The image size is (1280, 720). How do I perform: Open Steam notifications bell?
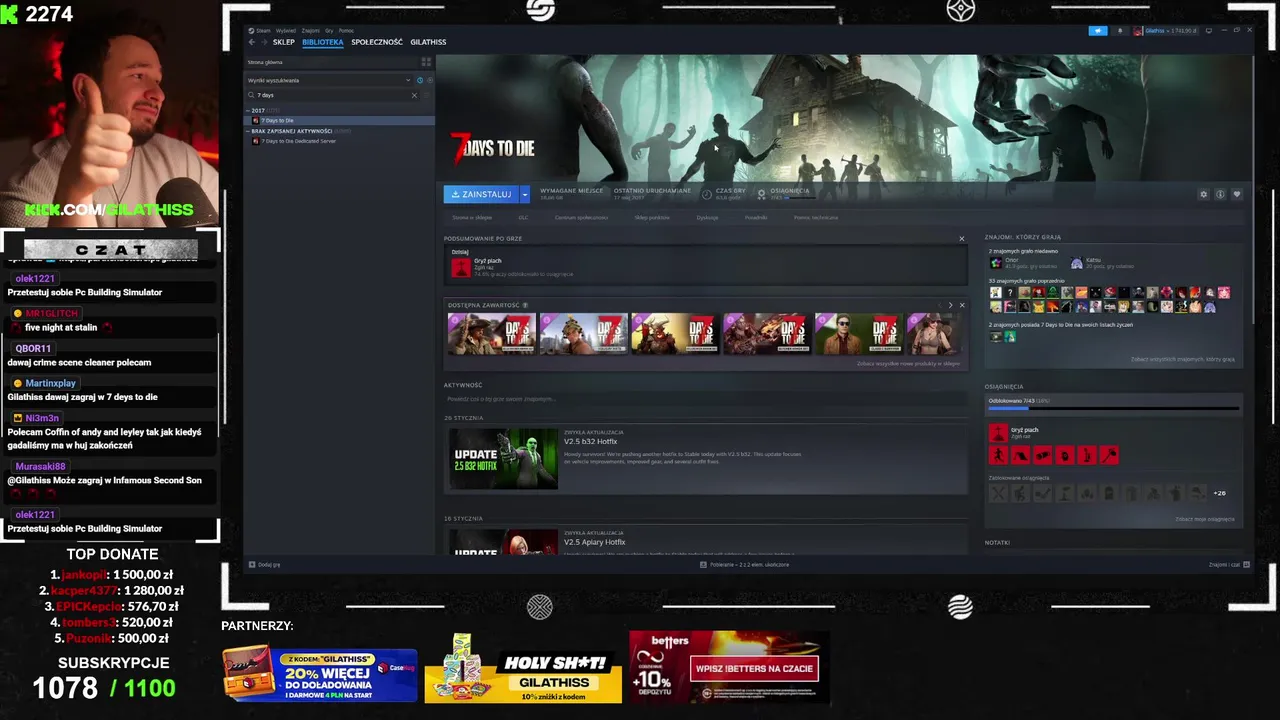click(x=1119, y=30)
